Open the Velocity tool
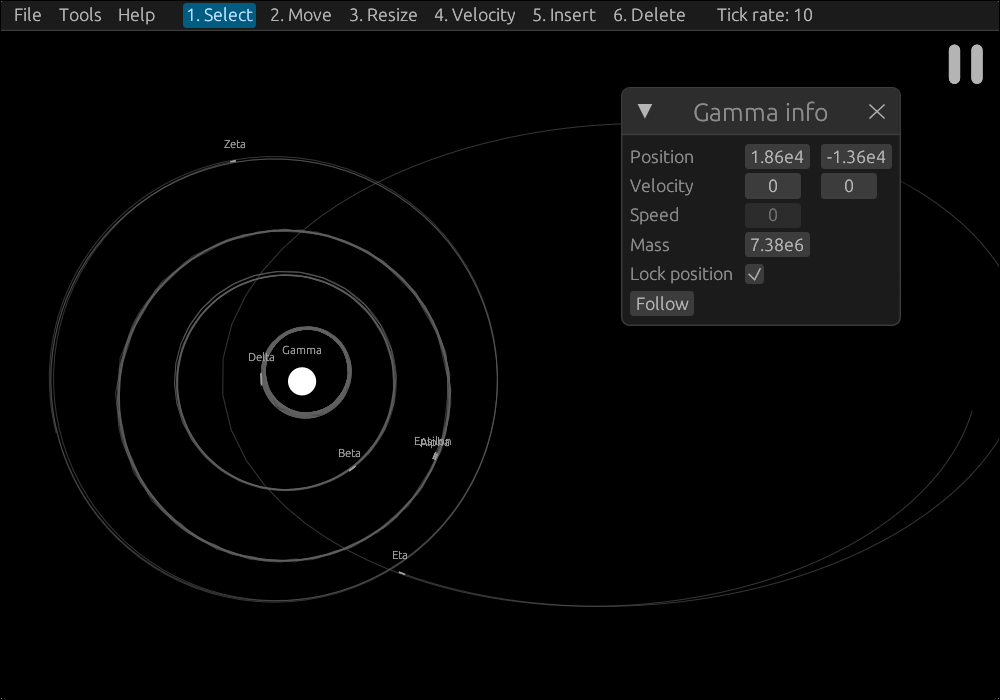1000x700 pixels. 474,15
